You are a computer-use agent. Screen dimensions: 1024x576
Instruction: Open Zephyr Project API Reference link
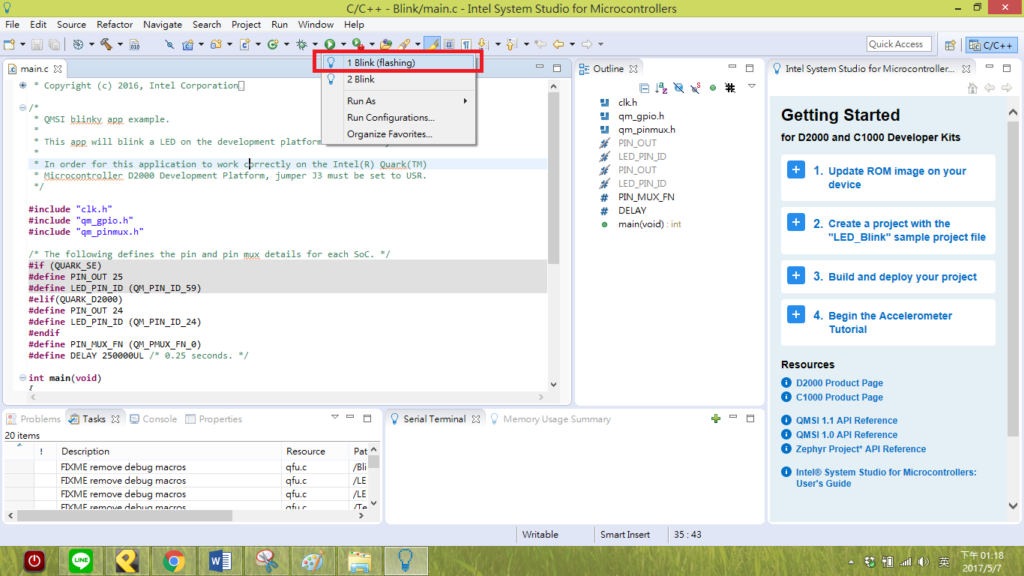point(861,449)
